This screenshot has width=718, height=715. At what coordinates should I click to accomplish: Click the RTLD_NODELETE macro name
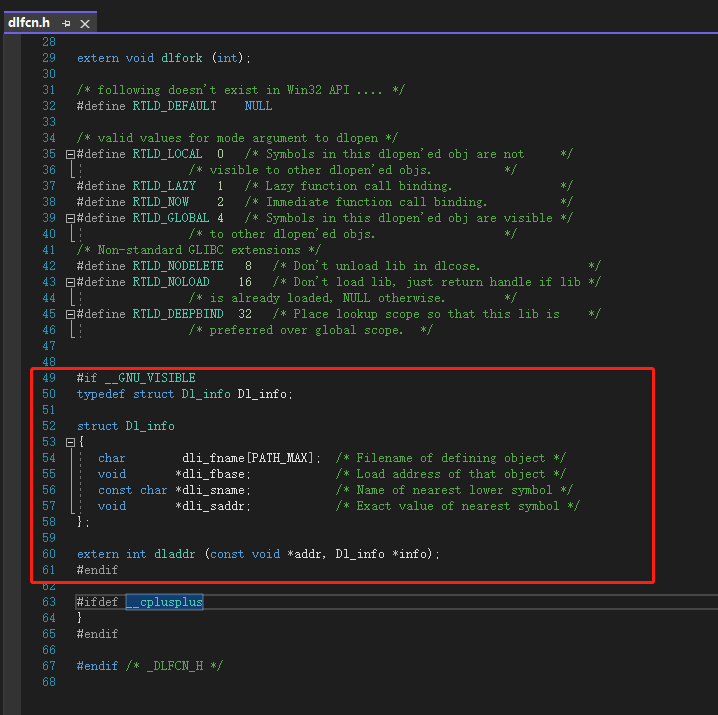tap(178, 266)
